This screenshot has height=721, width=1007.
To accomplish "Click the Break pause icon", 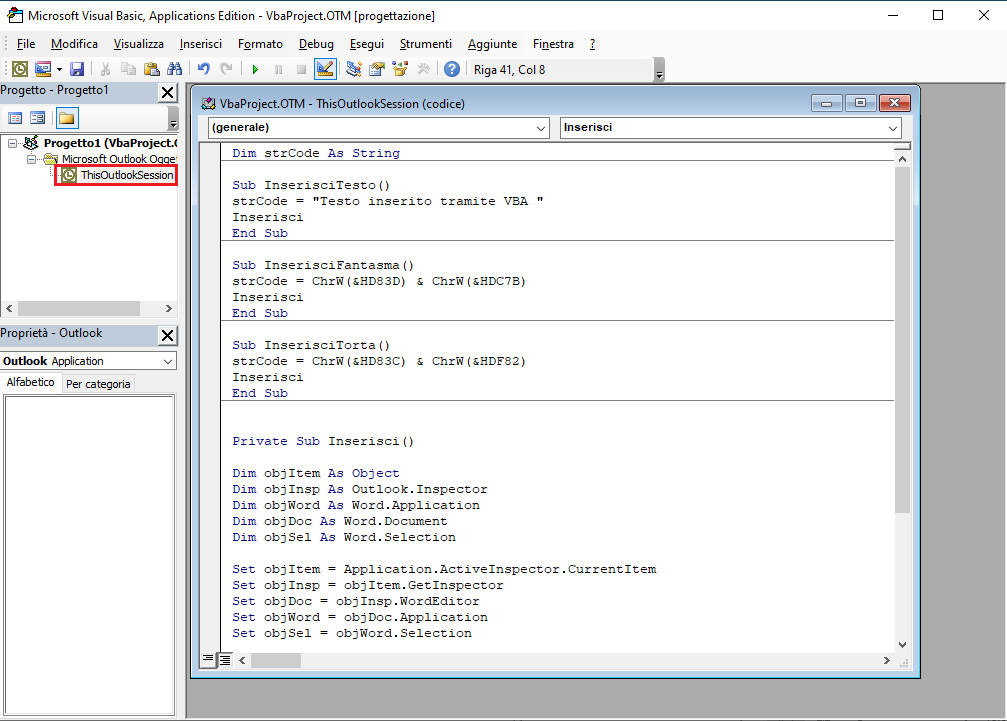I will pos(278,69).
